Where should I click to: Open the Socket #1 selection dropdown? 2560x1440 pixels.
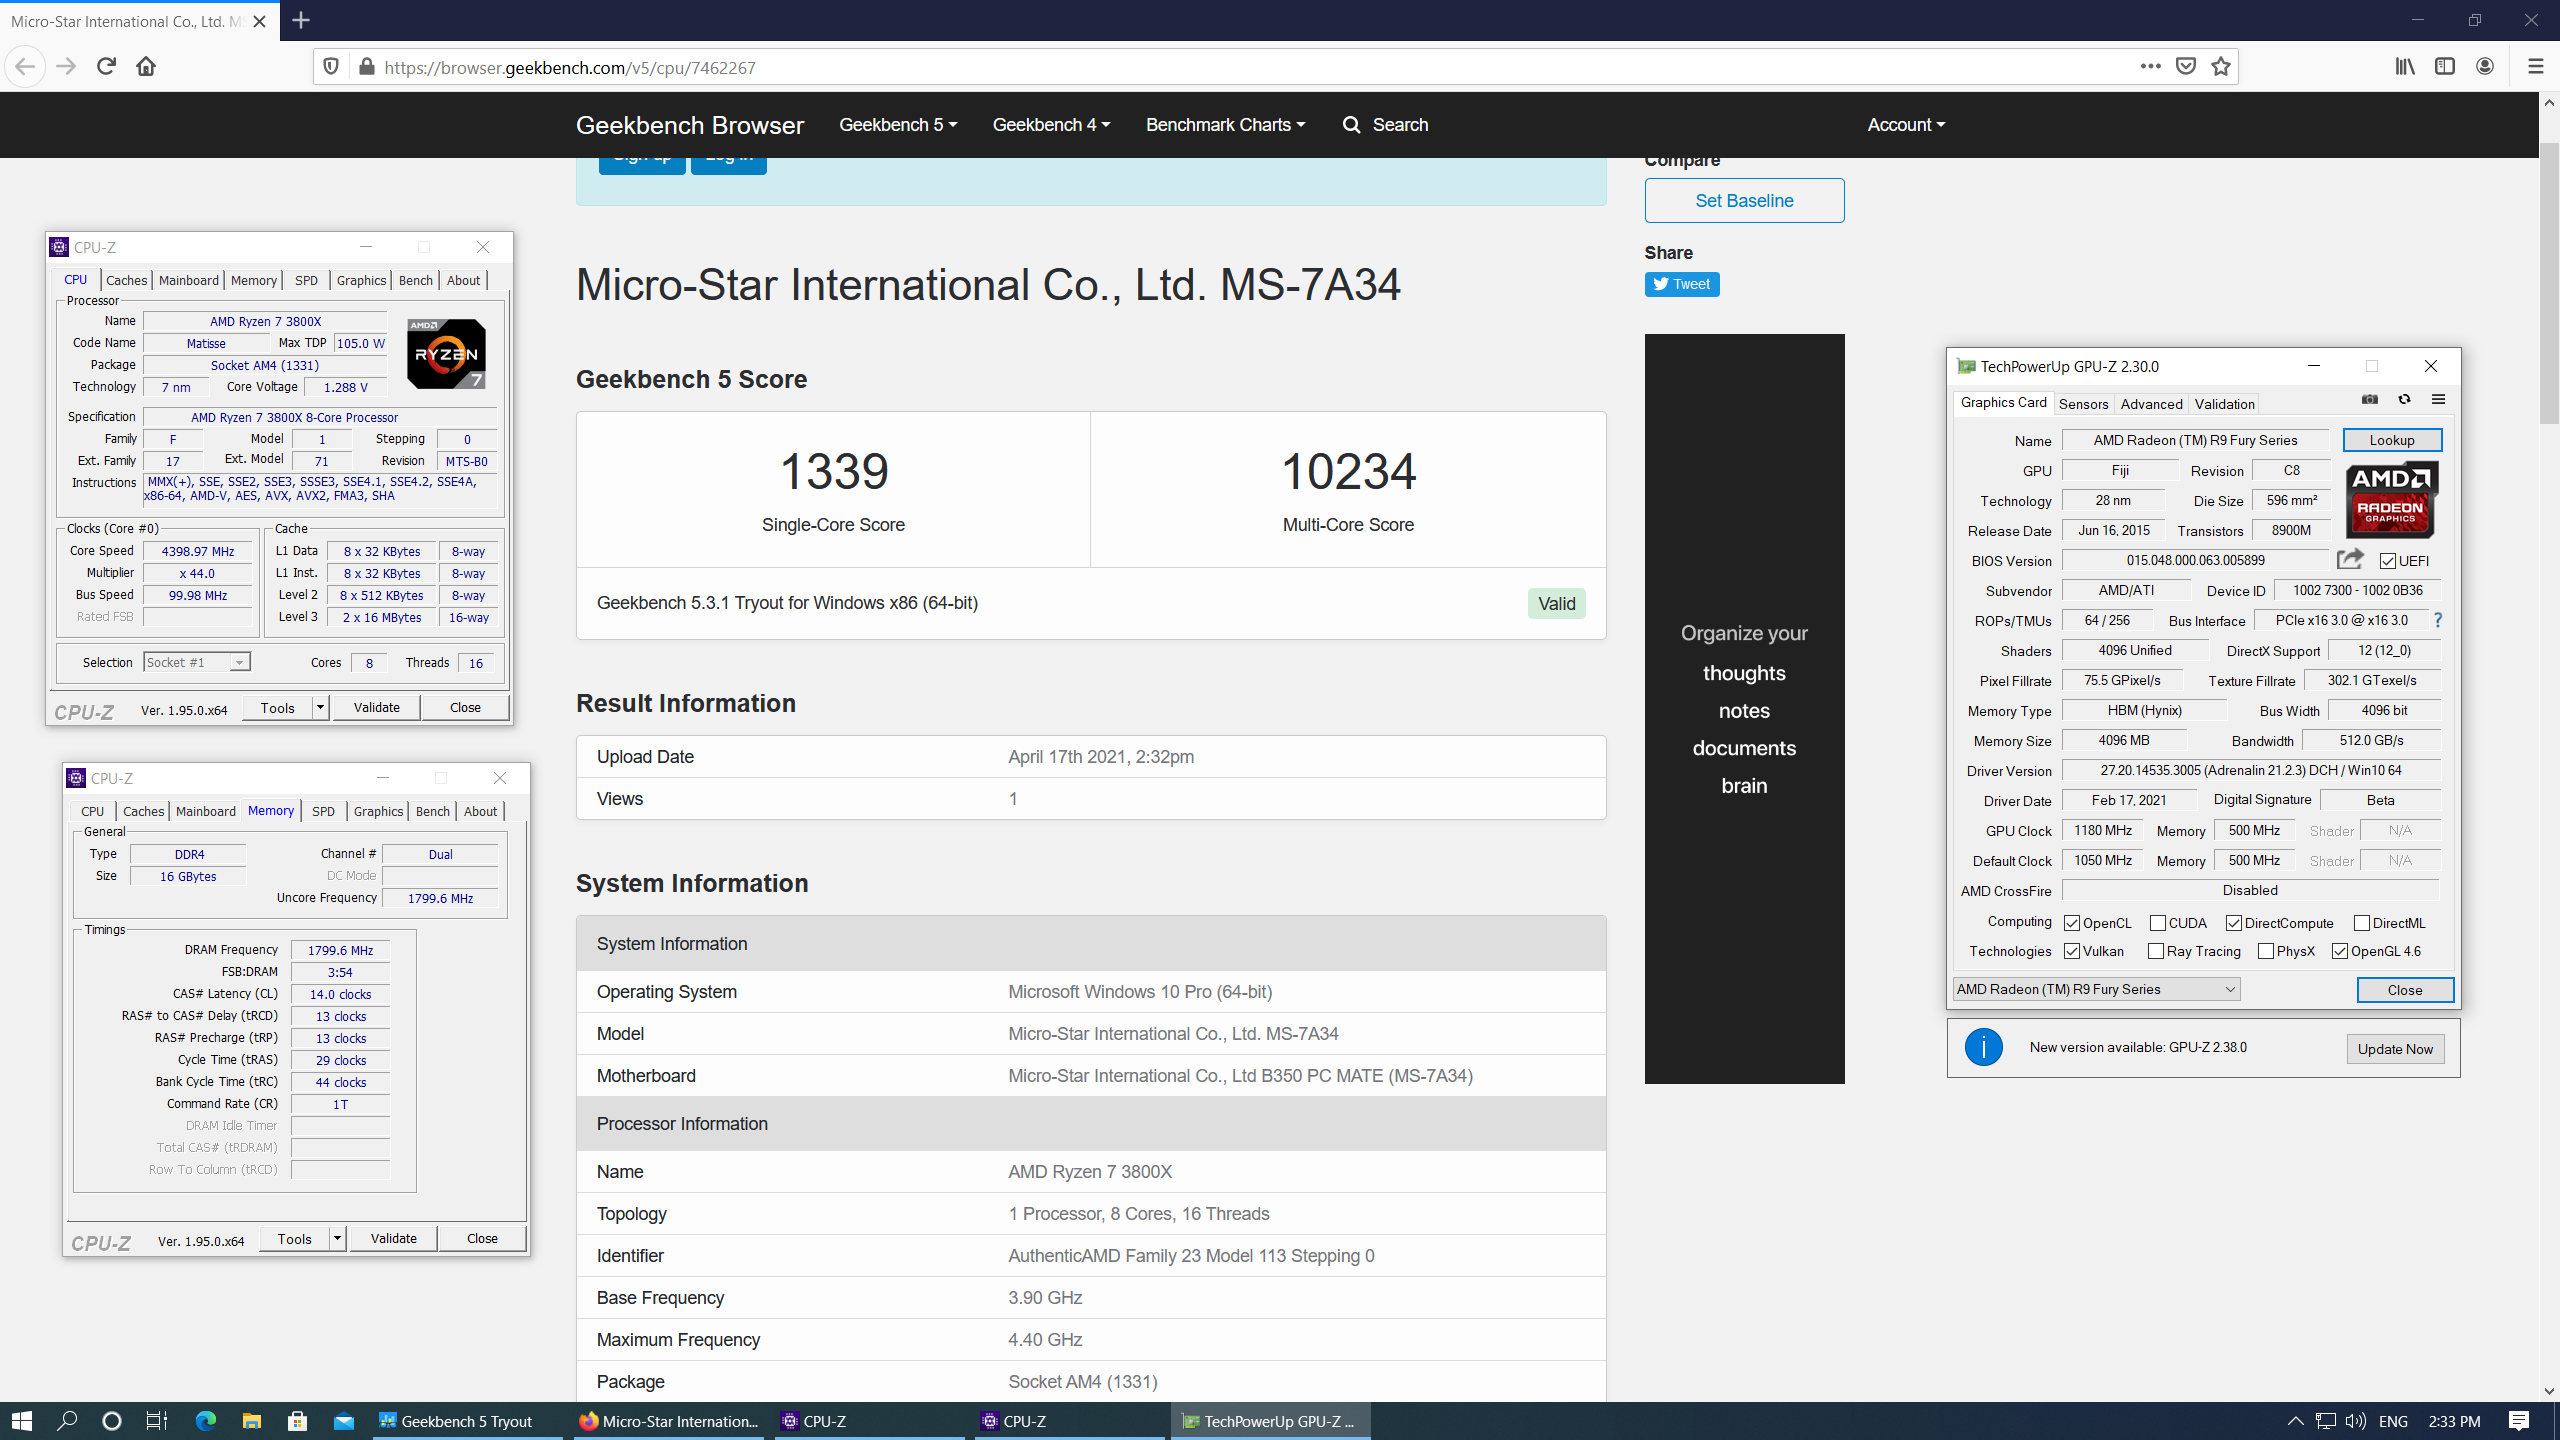(196, 662)
